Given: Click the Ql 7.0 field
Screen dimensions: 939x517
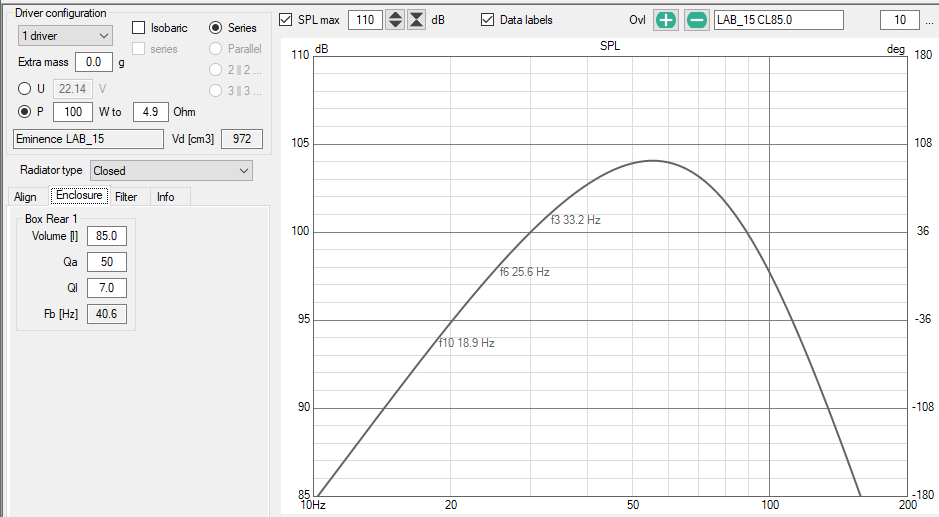Looking at the screenshot, I should point(107,288).
